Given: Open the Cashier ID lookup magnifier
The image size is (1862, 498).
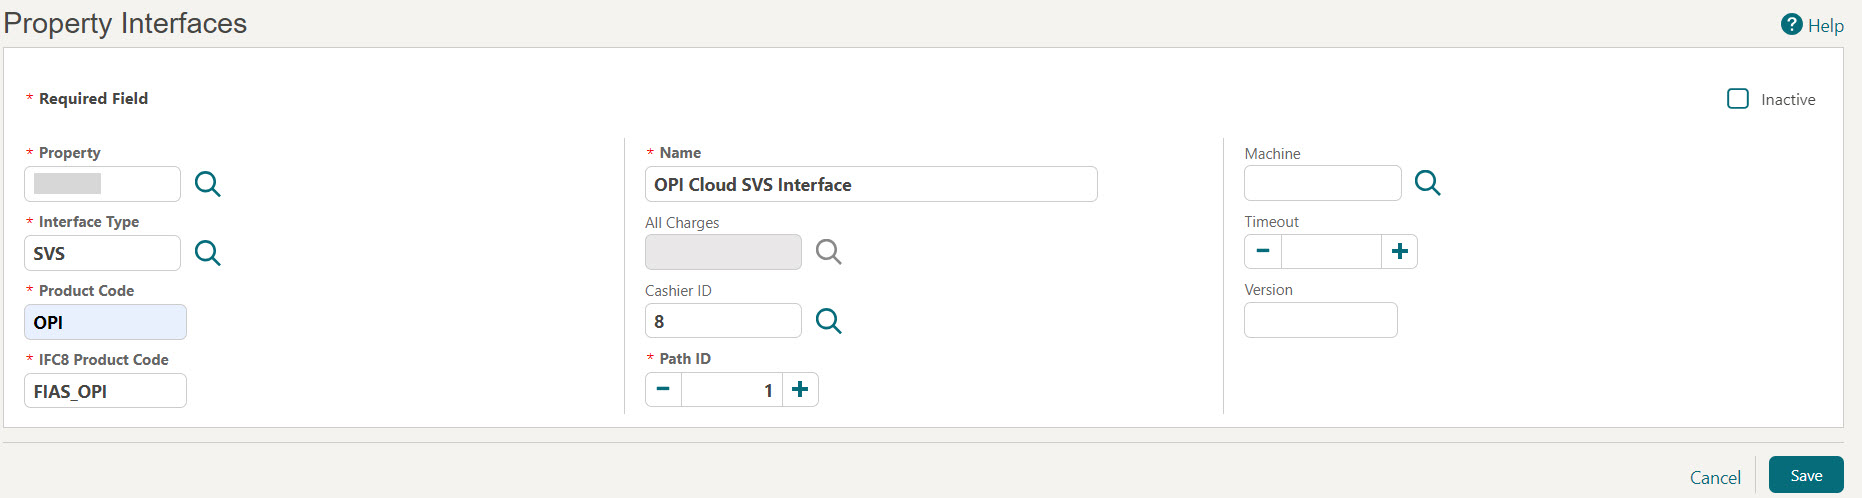Looking at the screenshot, I should click(x=828, y=321).
